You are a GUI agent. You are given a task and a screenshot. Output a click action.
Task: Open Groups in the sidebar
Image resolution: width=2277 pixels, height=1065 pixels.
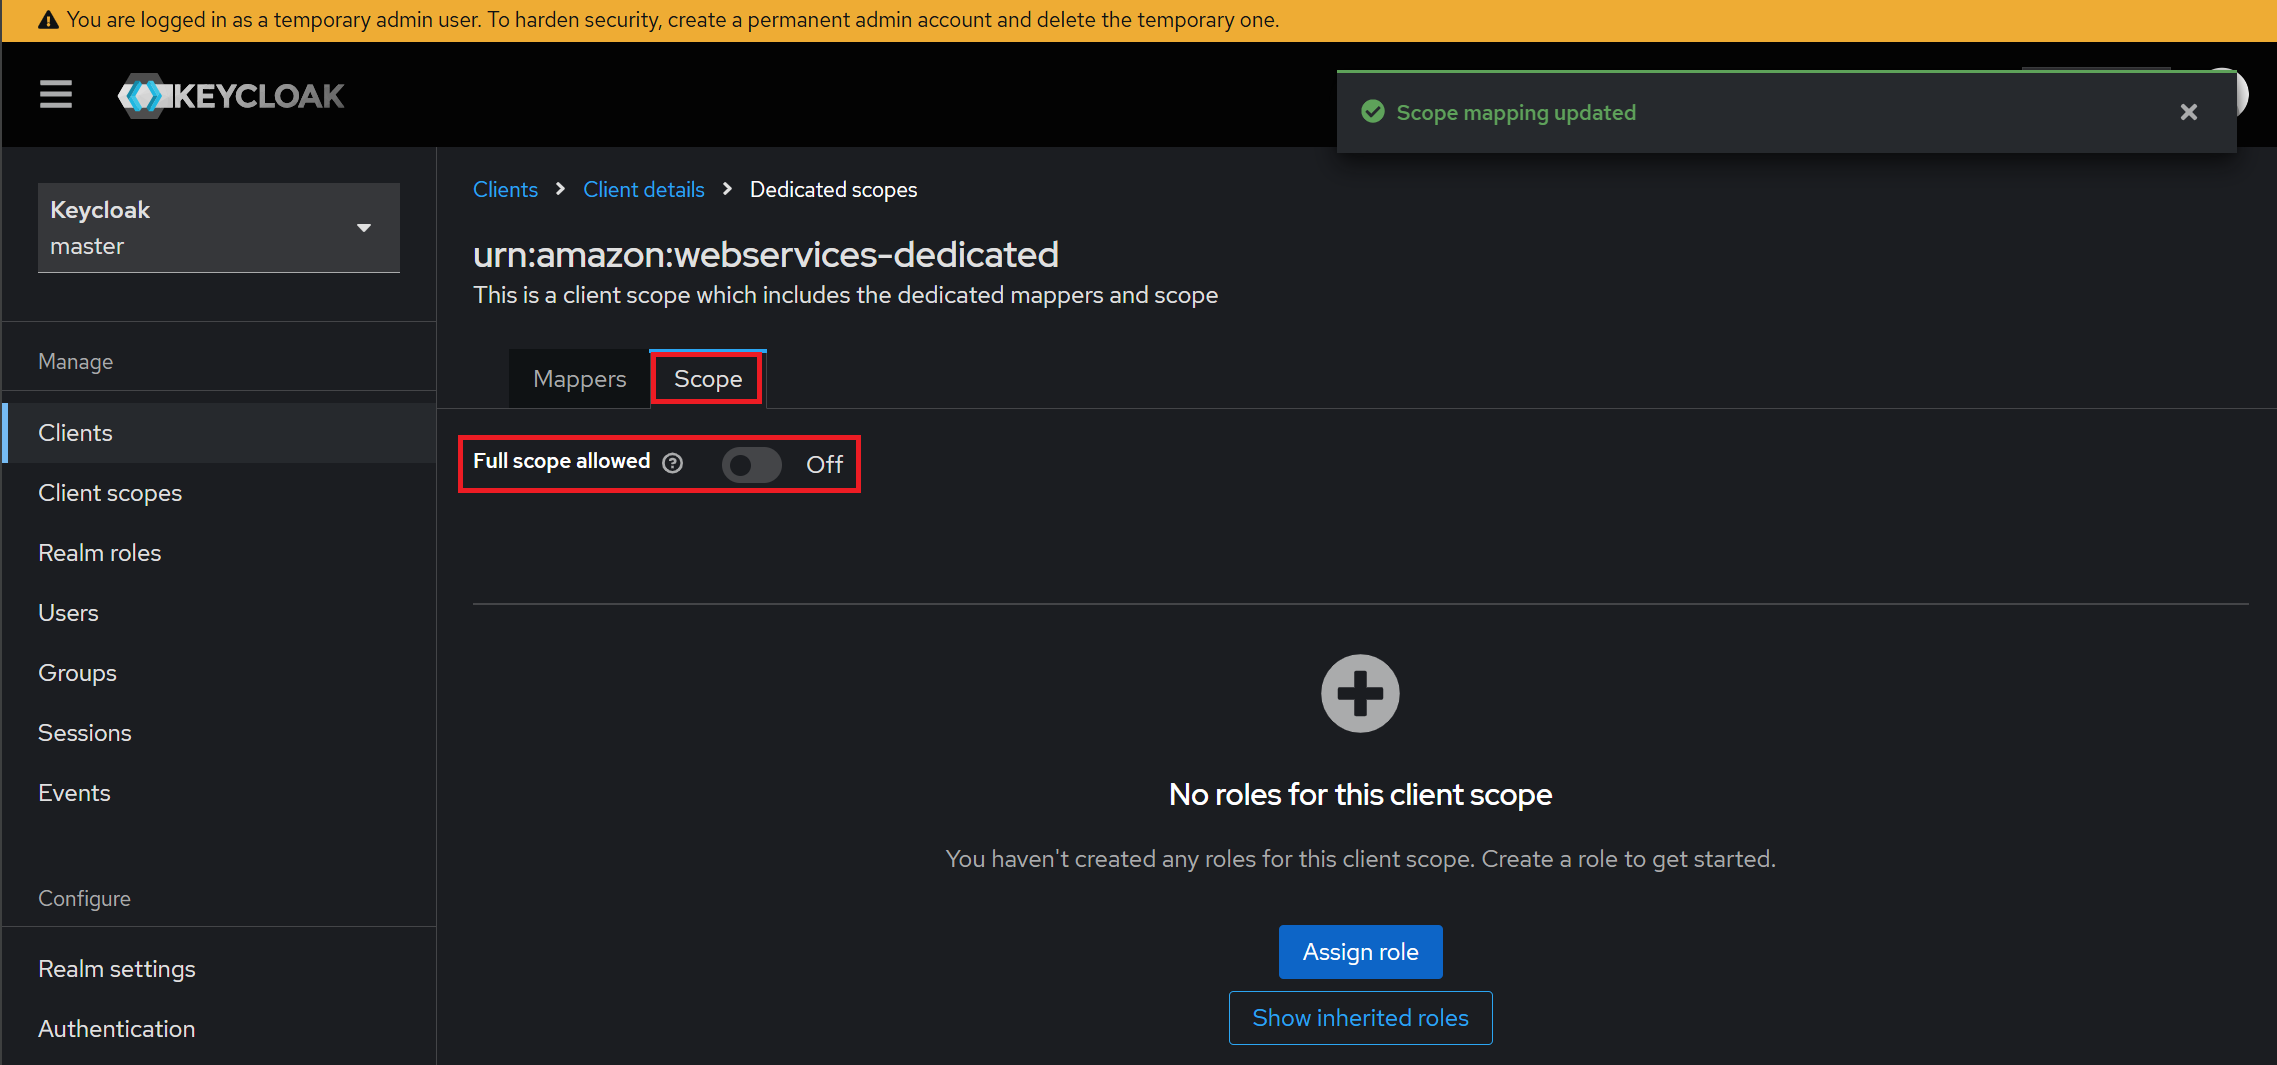coord(219,673)
